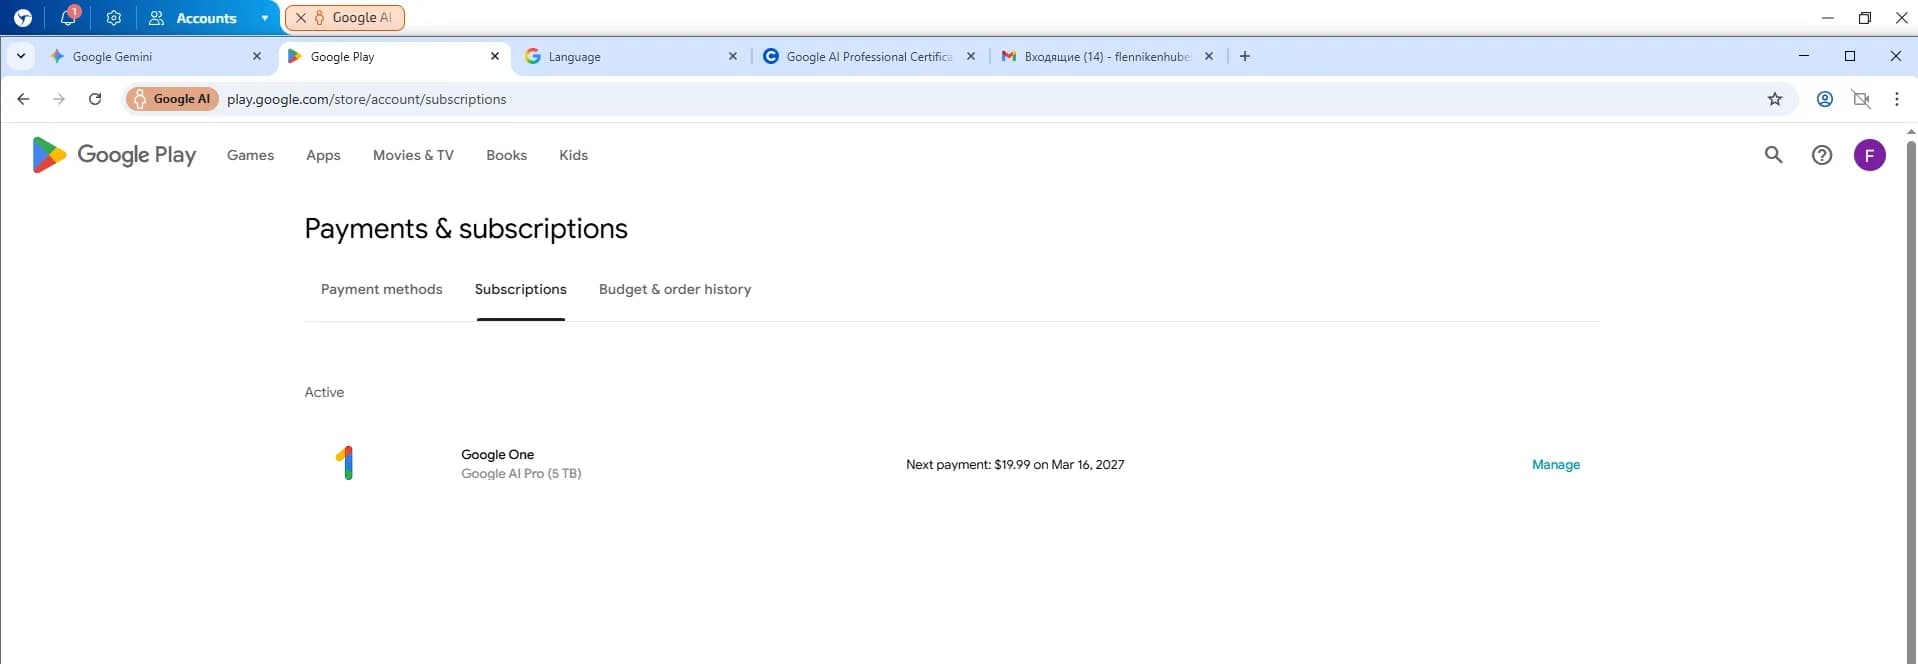The image size is (1918, 664).
Task: Open the notifications bell icon
Action: [x=68, y=18]
